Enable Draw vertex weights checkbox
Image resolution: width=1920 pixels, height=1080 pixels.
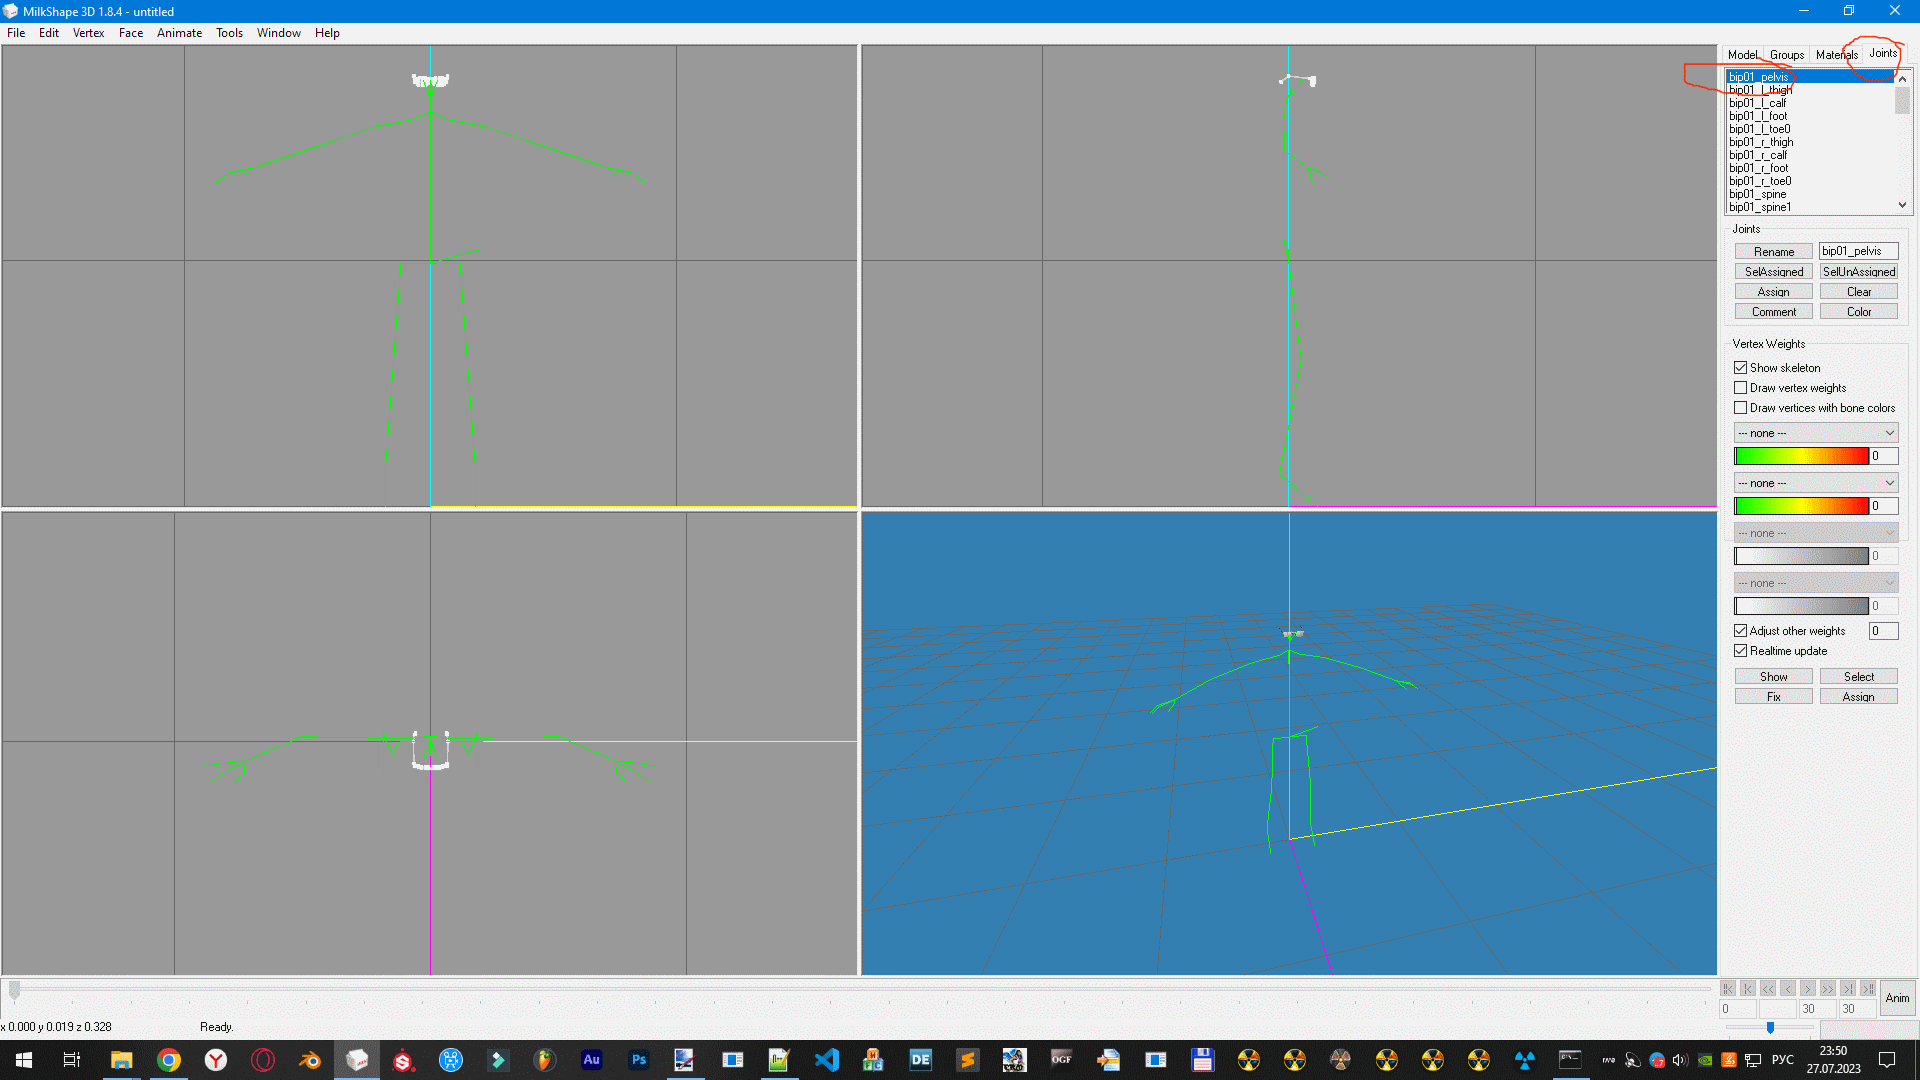1741,388
